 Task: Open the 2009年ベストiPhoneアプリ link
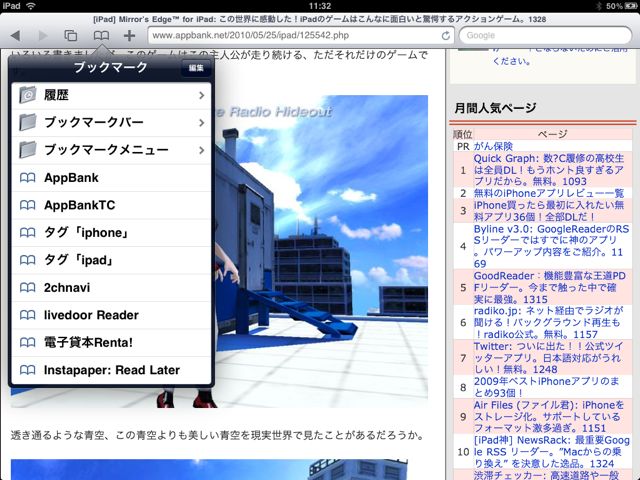547,387
